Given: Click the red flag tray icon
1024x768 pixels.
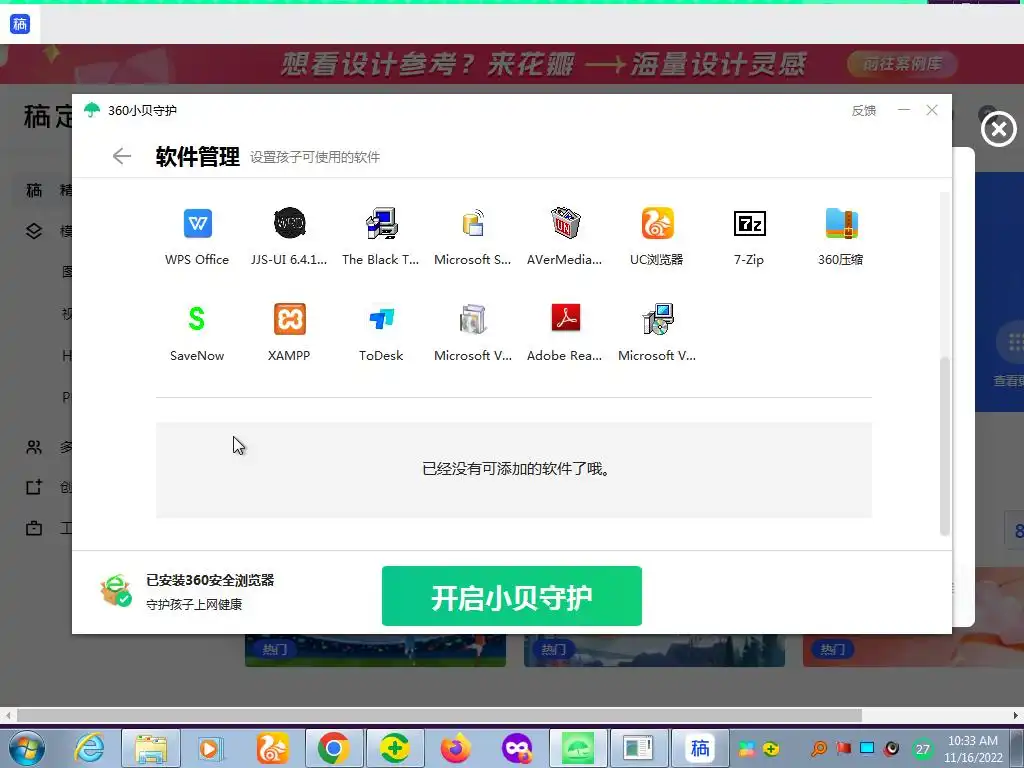Looking at the screenshot, I should [x=844, y=748].
